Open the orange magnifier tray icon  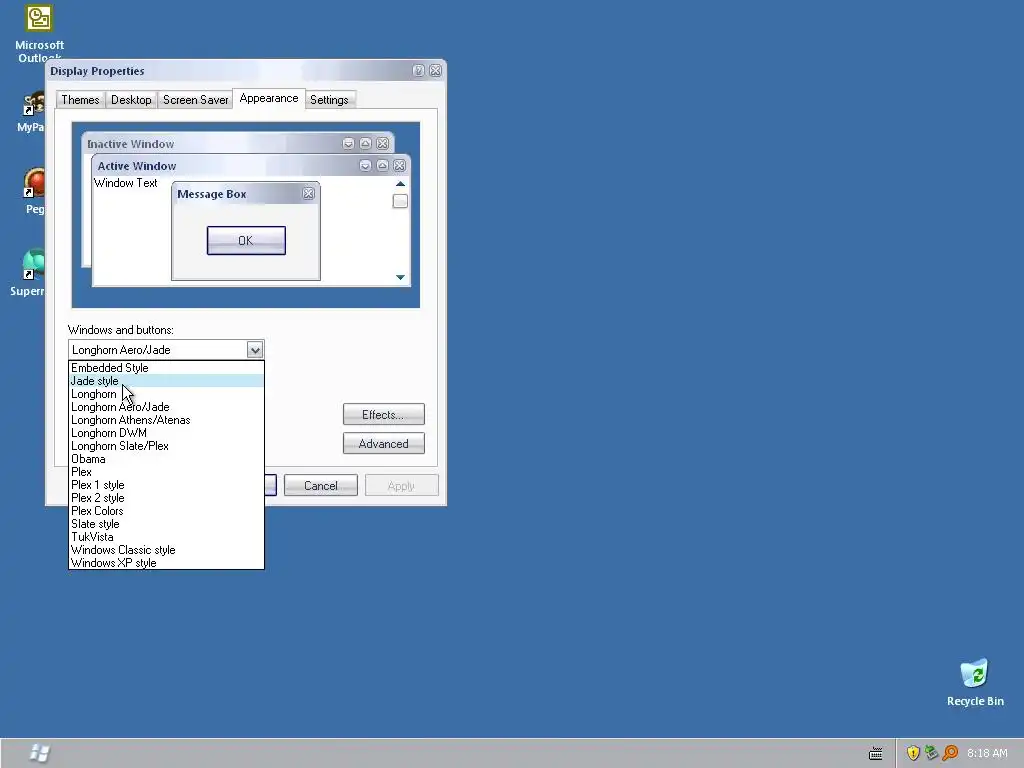tap(950, 753)
